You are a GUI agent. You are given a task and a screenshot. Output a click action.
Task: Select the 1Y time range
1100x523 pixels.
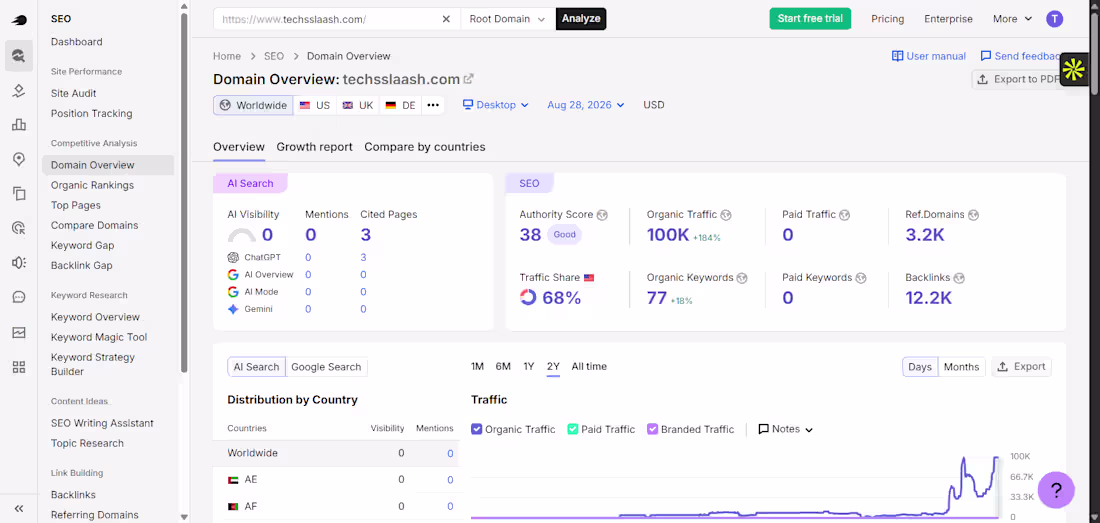coord(529,367)
